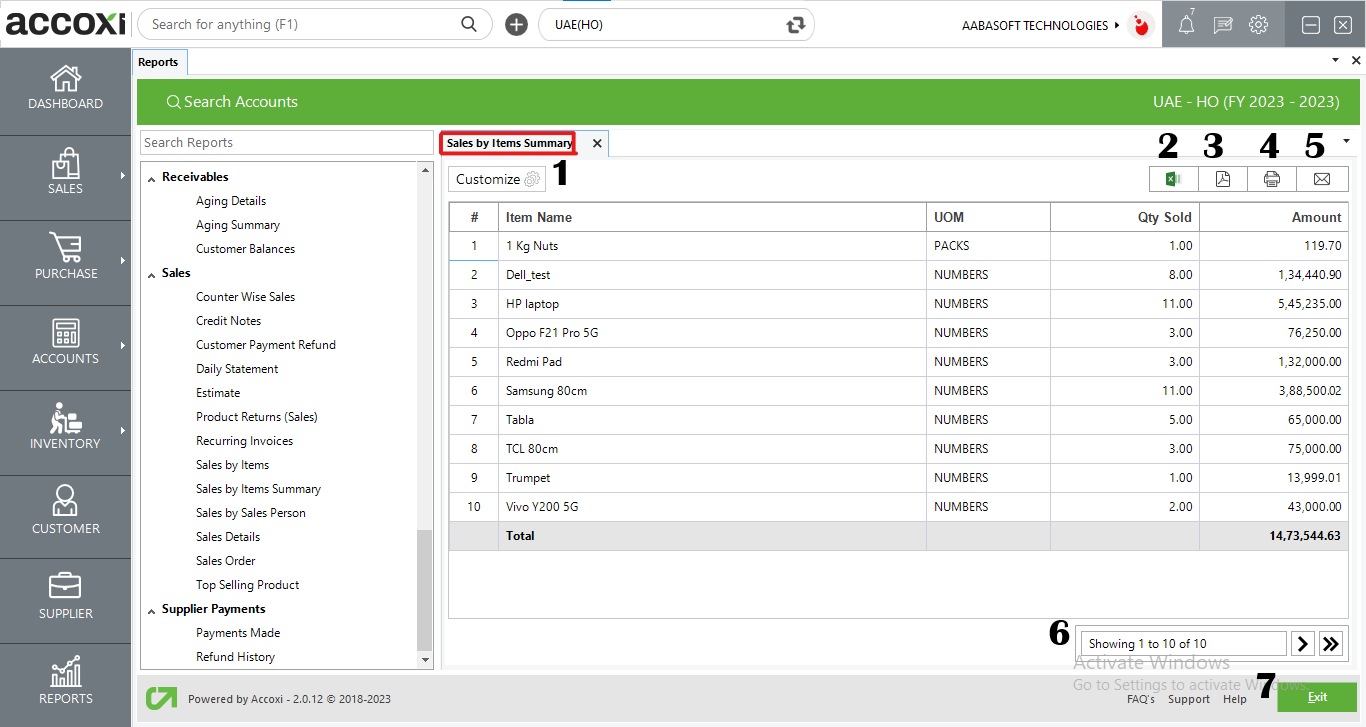The height and width of the screenshot is (727, 1366).
Task: Open the feedback message icon
Action: [x=1222, y=24]
